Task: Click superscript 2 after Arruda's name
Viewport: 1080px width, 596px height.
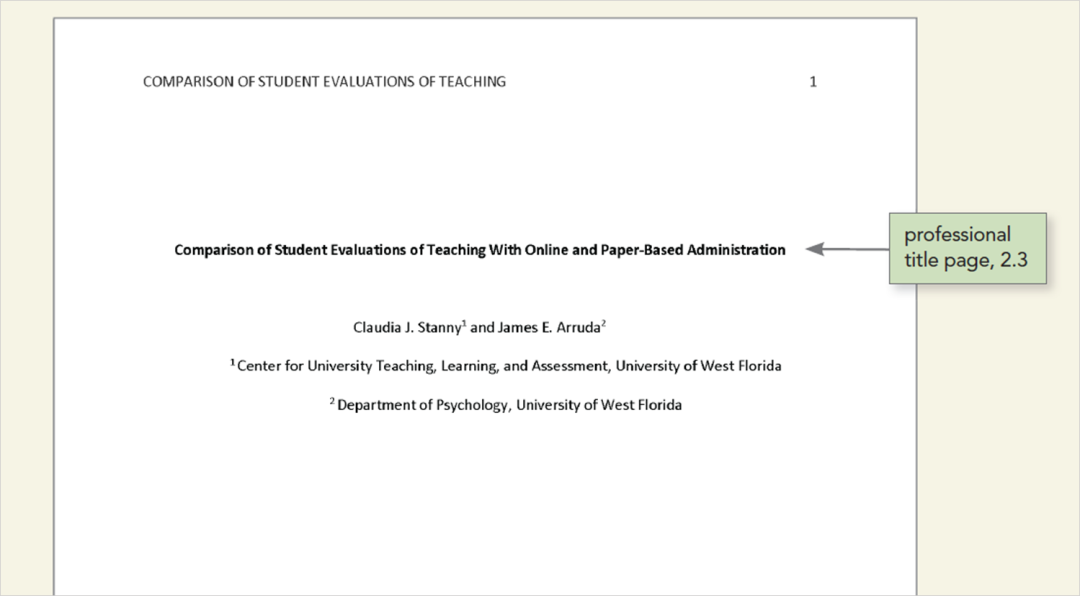Action: coord(604,323)
